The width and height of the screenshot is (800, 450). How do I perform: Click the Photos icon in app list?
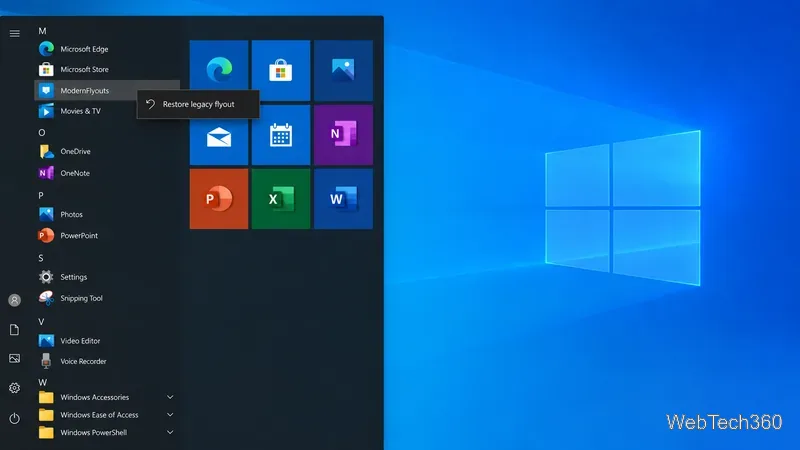[46, 214]
